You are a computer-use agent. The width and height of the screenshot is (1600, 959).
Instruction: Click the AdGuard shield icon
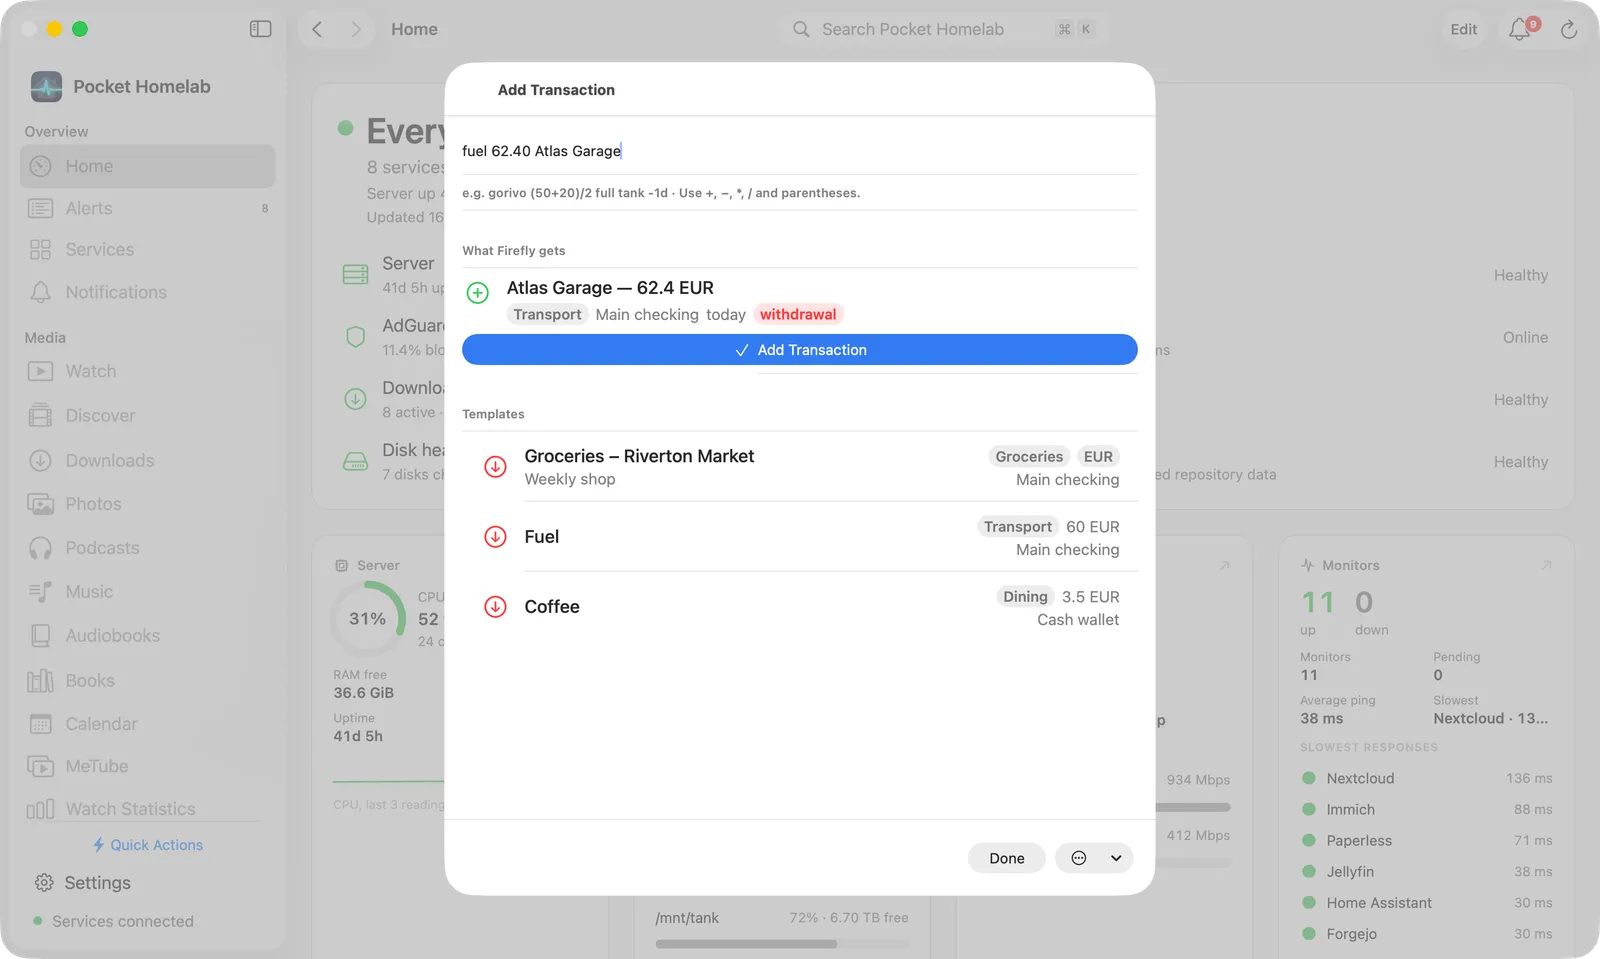tap(355, 337)
